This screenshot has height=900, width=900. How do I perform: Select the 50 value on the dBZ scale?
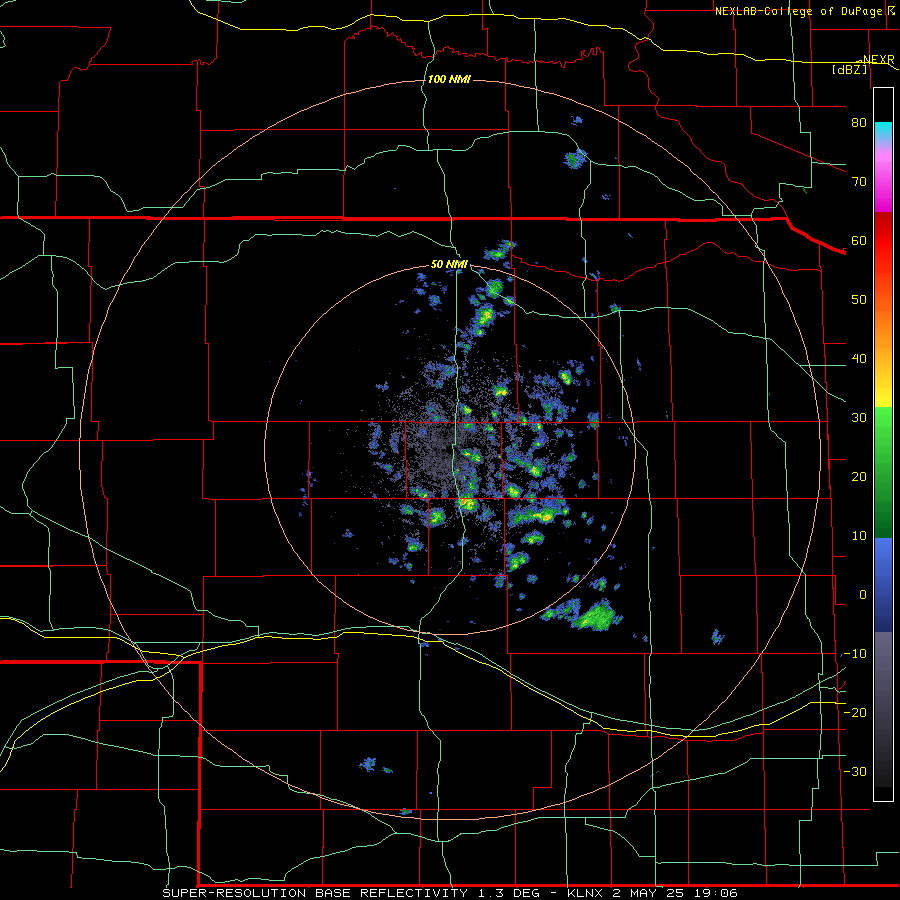click(859, 300)
